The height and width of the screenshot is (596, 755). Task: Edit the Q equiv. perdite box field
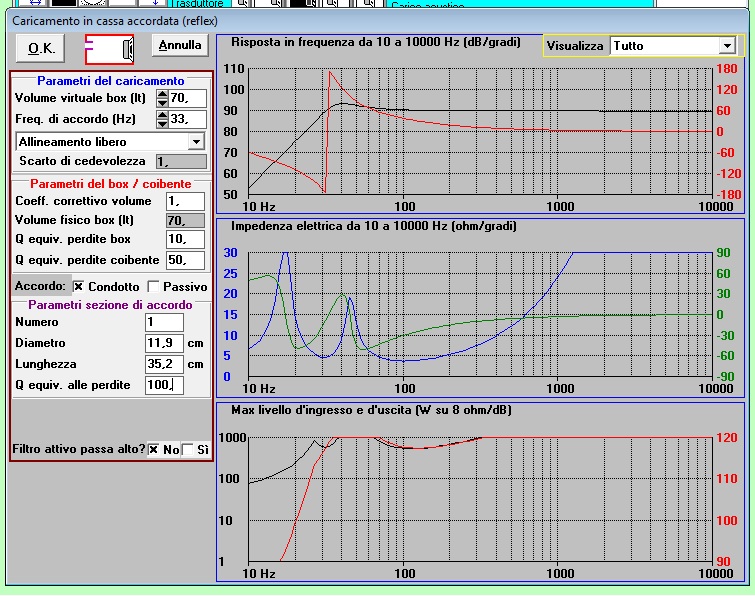pos(185,239)
